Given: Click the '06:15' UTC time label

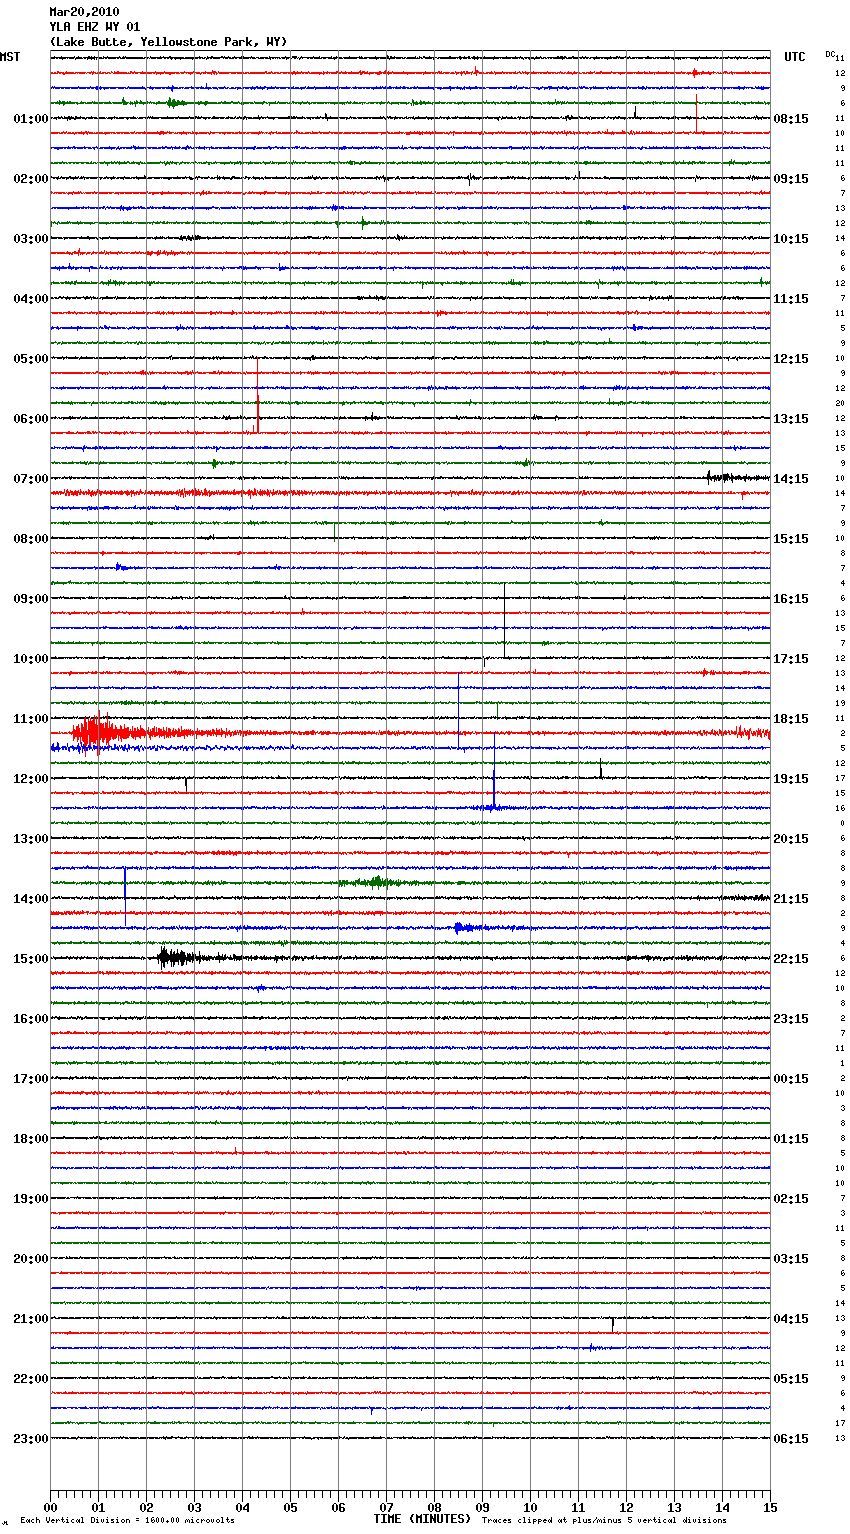Looking at the screenshot, I should pos(791,1439).
